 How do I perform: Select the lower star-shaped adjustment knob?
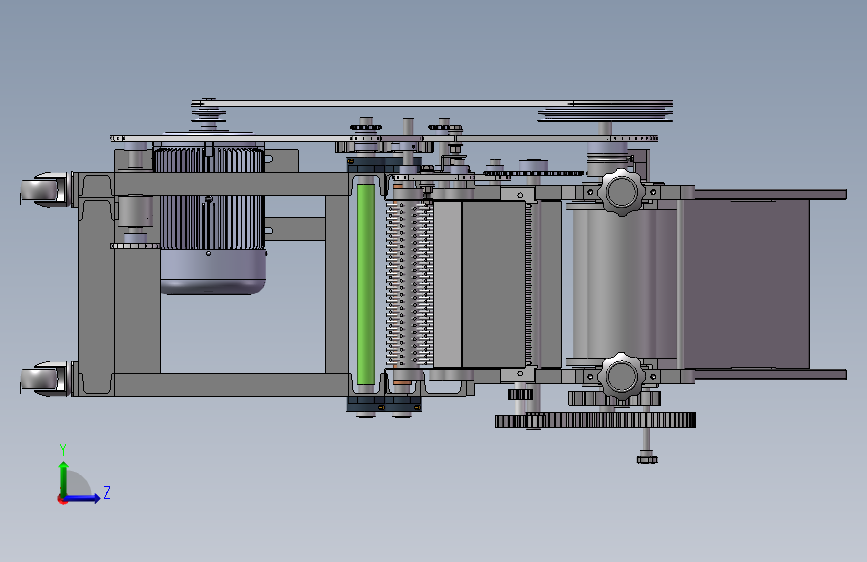(621, 377)
